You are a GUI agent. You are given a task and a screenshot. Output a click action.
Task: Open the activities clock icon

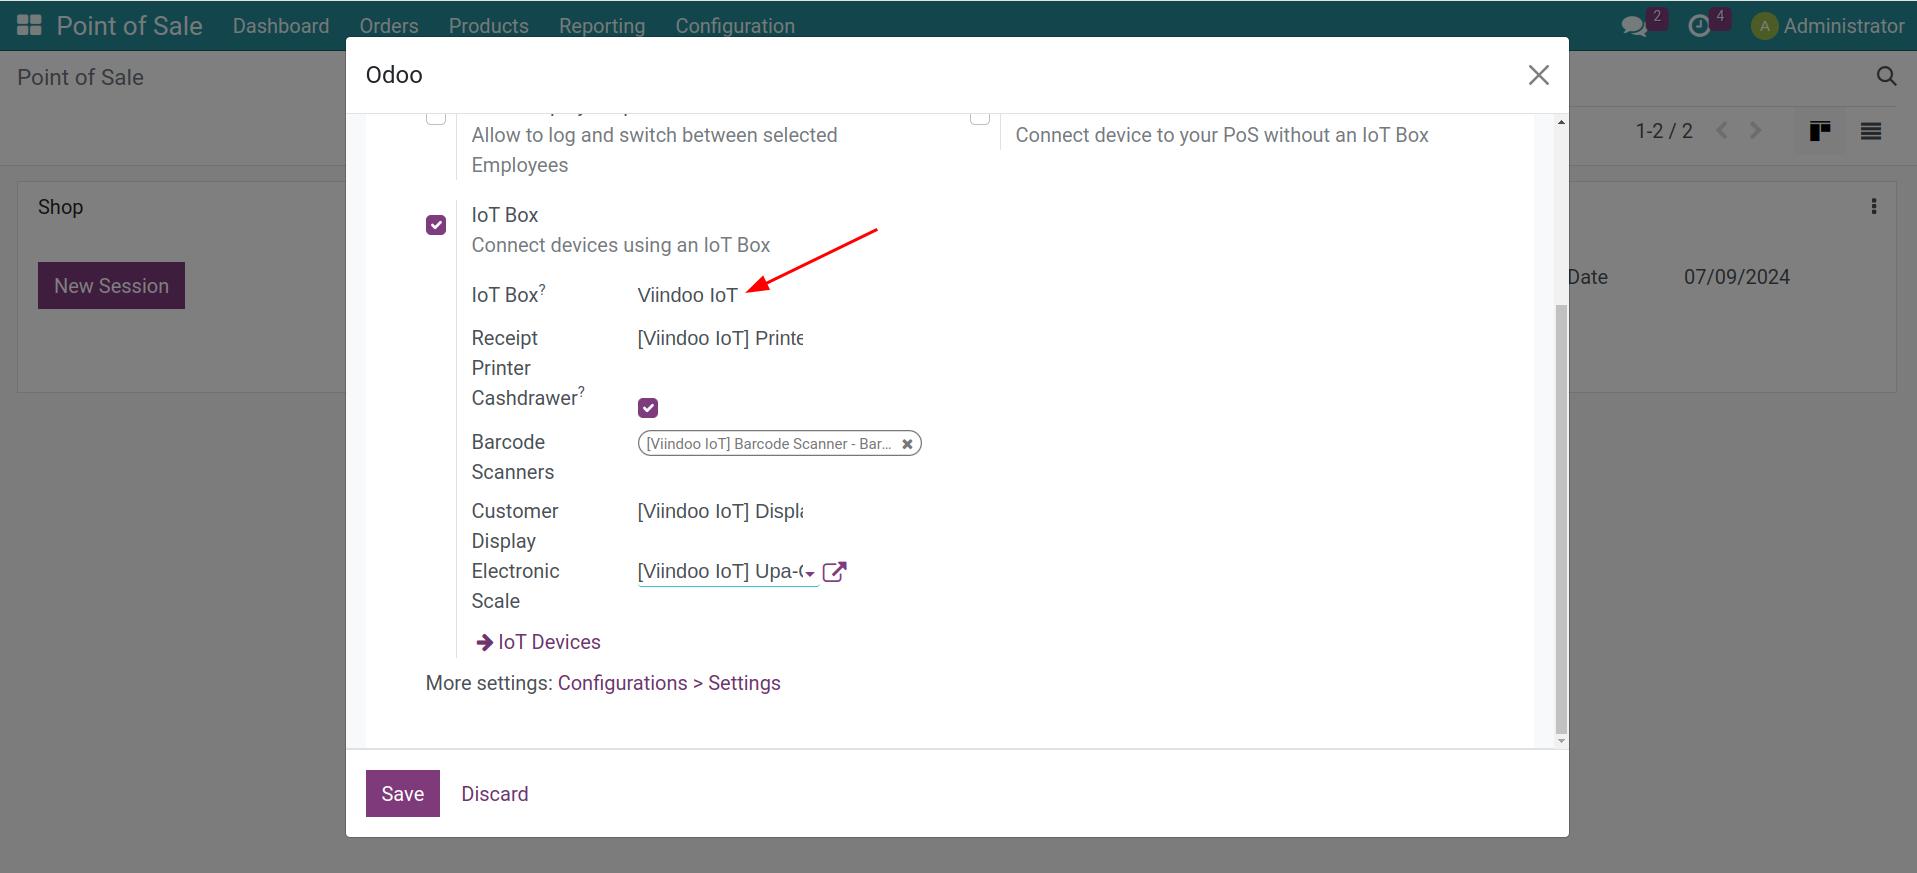[x=1699, y=26]
